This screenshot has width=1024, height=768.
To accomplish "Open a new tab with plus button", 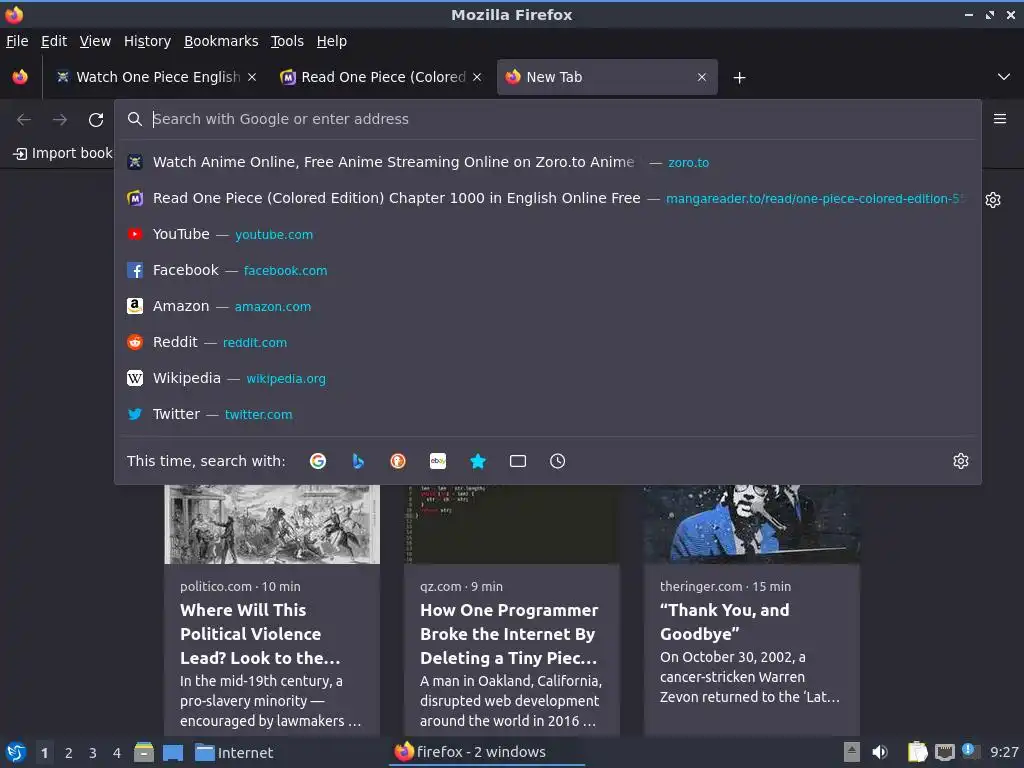I will [x=739, y=78].
